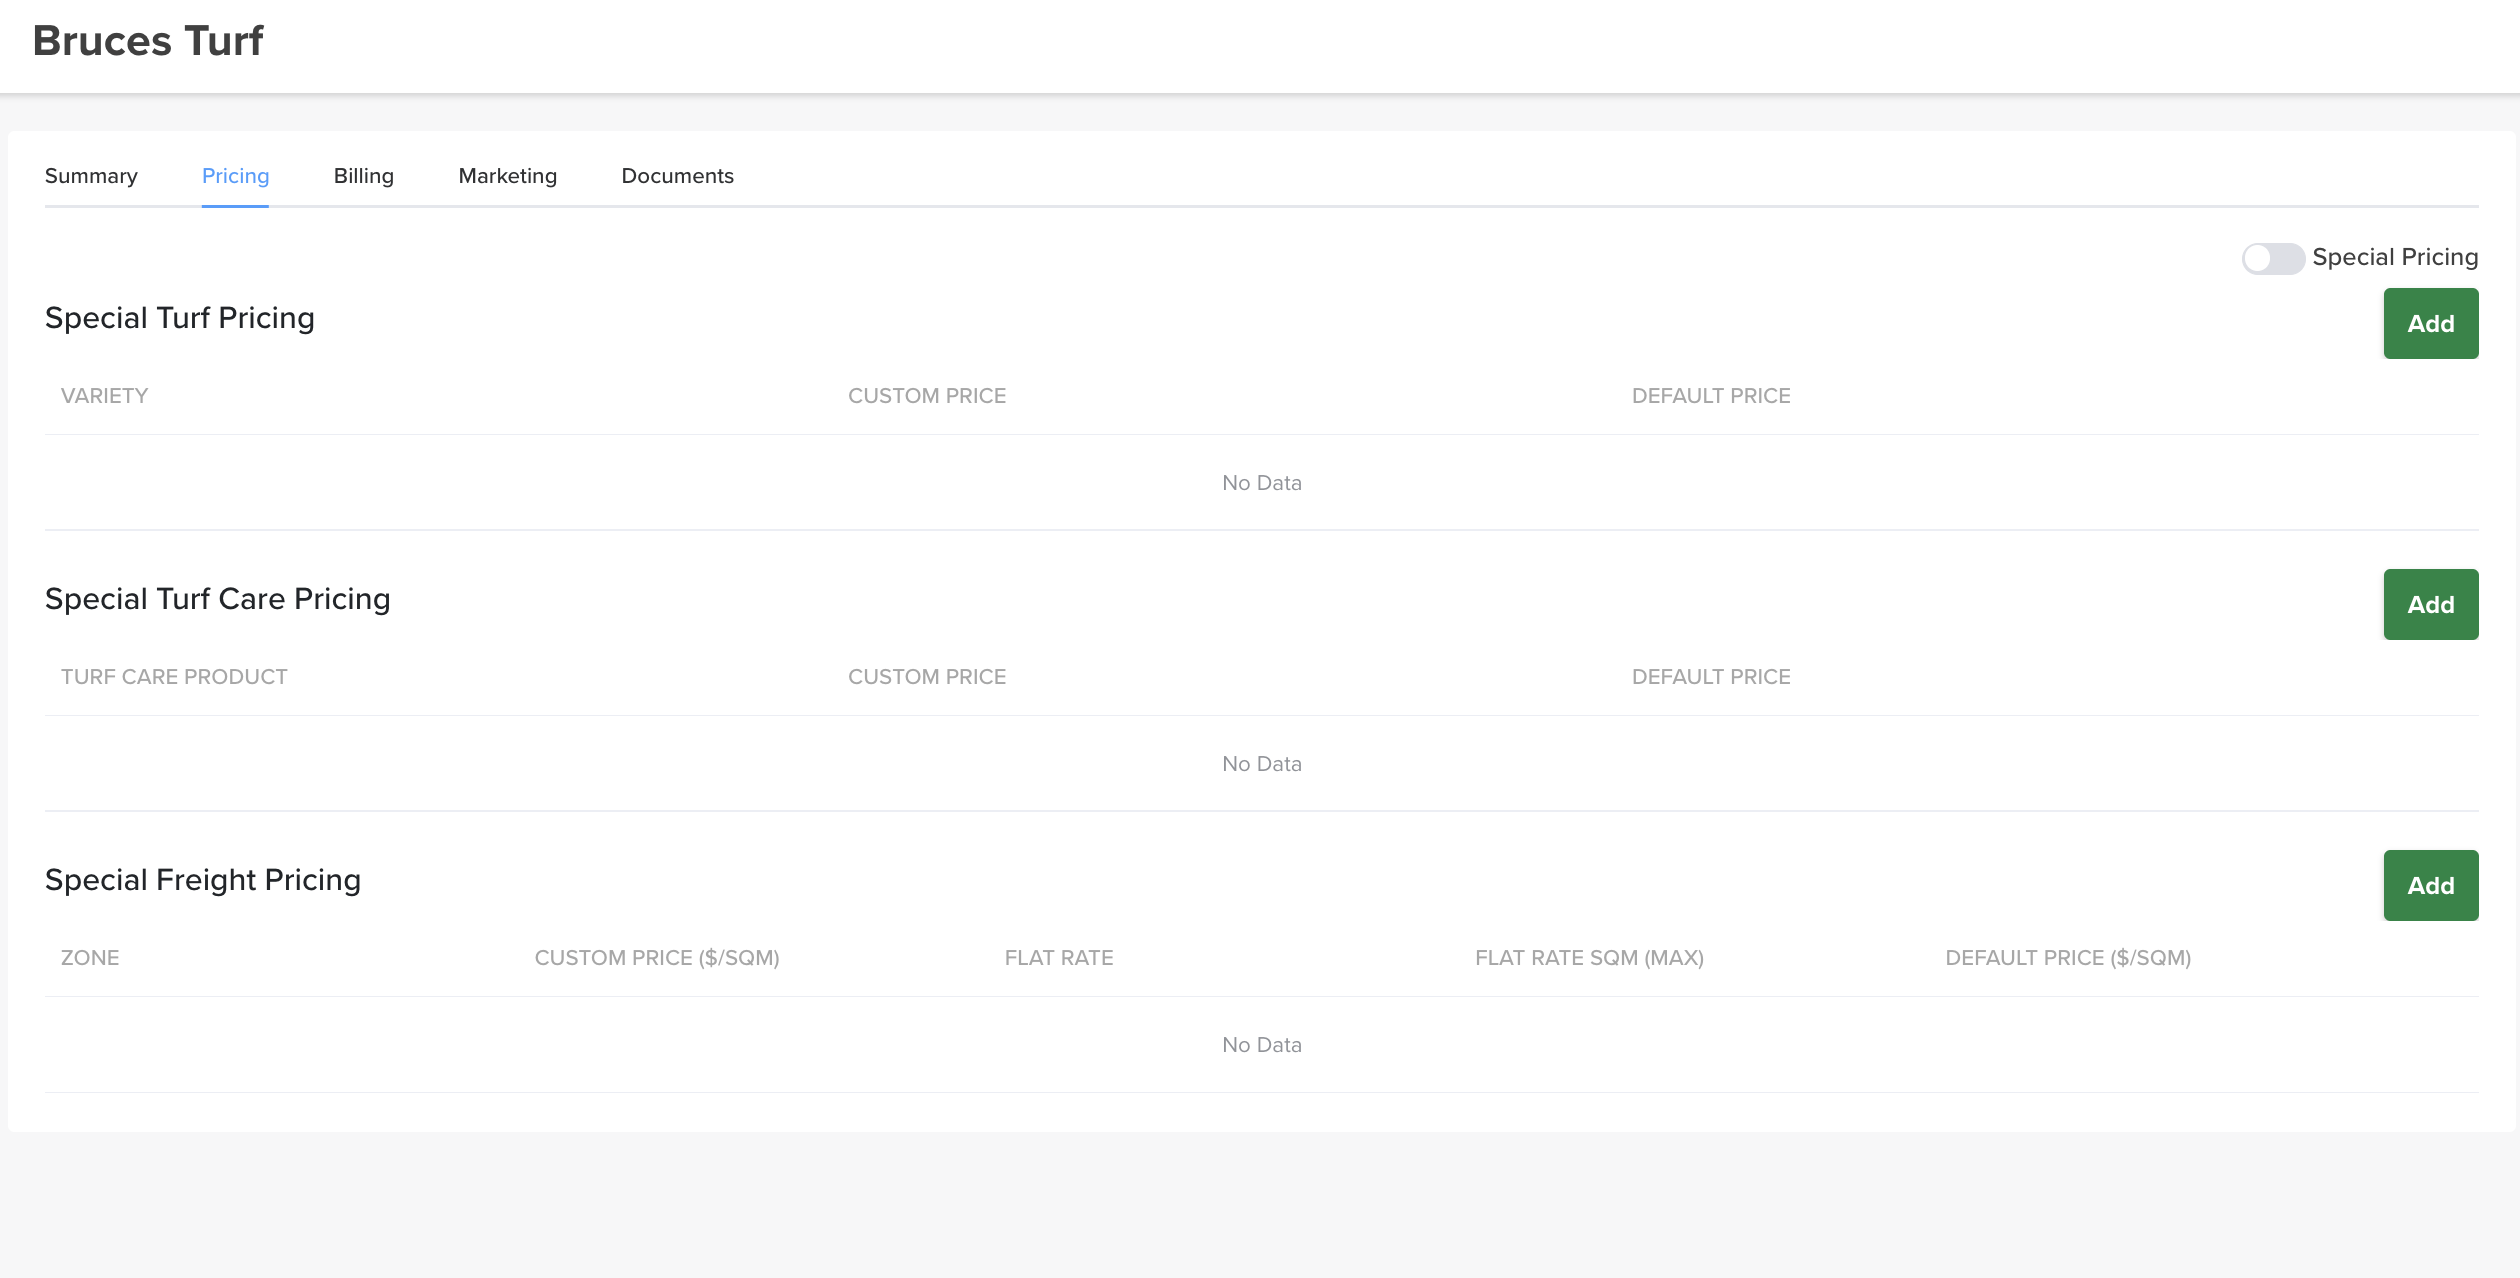Viewport: 2520px width, 1278px height.
Task: Click CUSTOM PRICE header in Turf Pricing table
Action: [927, 396]
